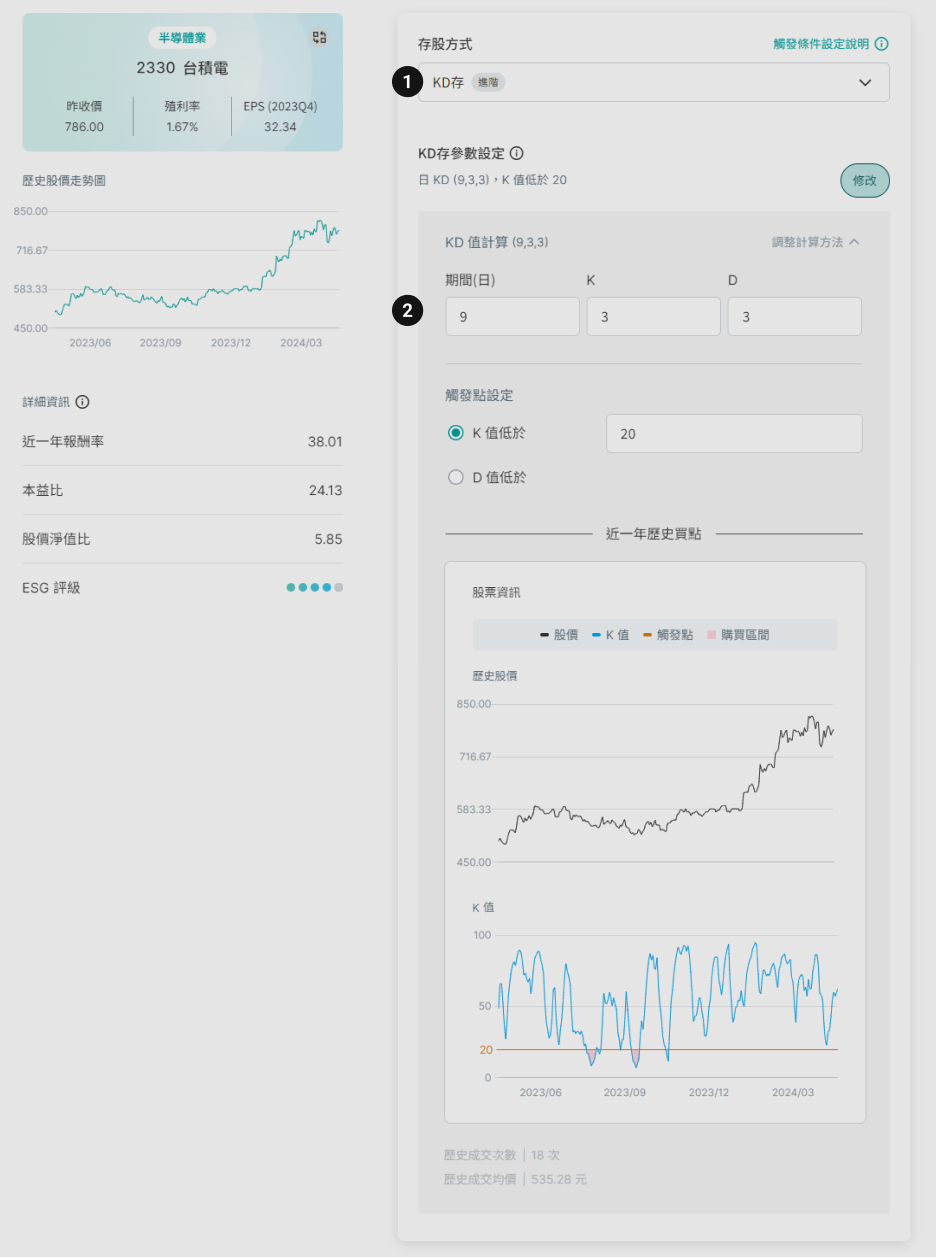Click the 期間(日) input field with 9
The image size is (936, 1258).
pos(512,316)
